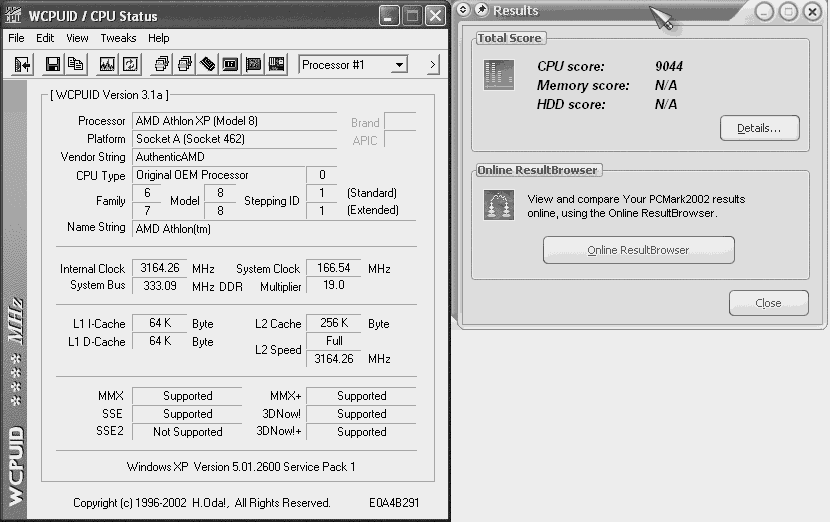Viewport: 830px width, 522px height.
Task: Open the Help menu
Action: (158, 38)
